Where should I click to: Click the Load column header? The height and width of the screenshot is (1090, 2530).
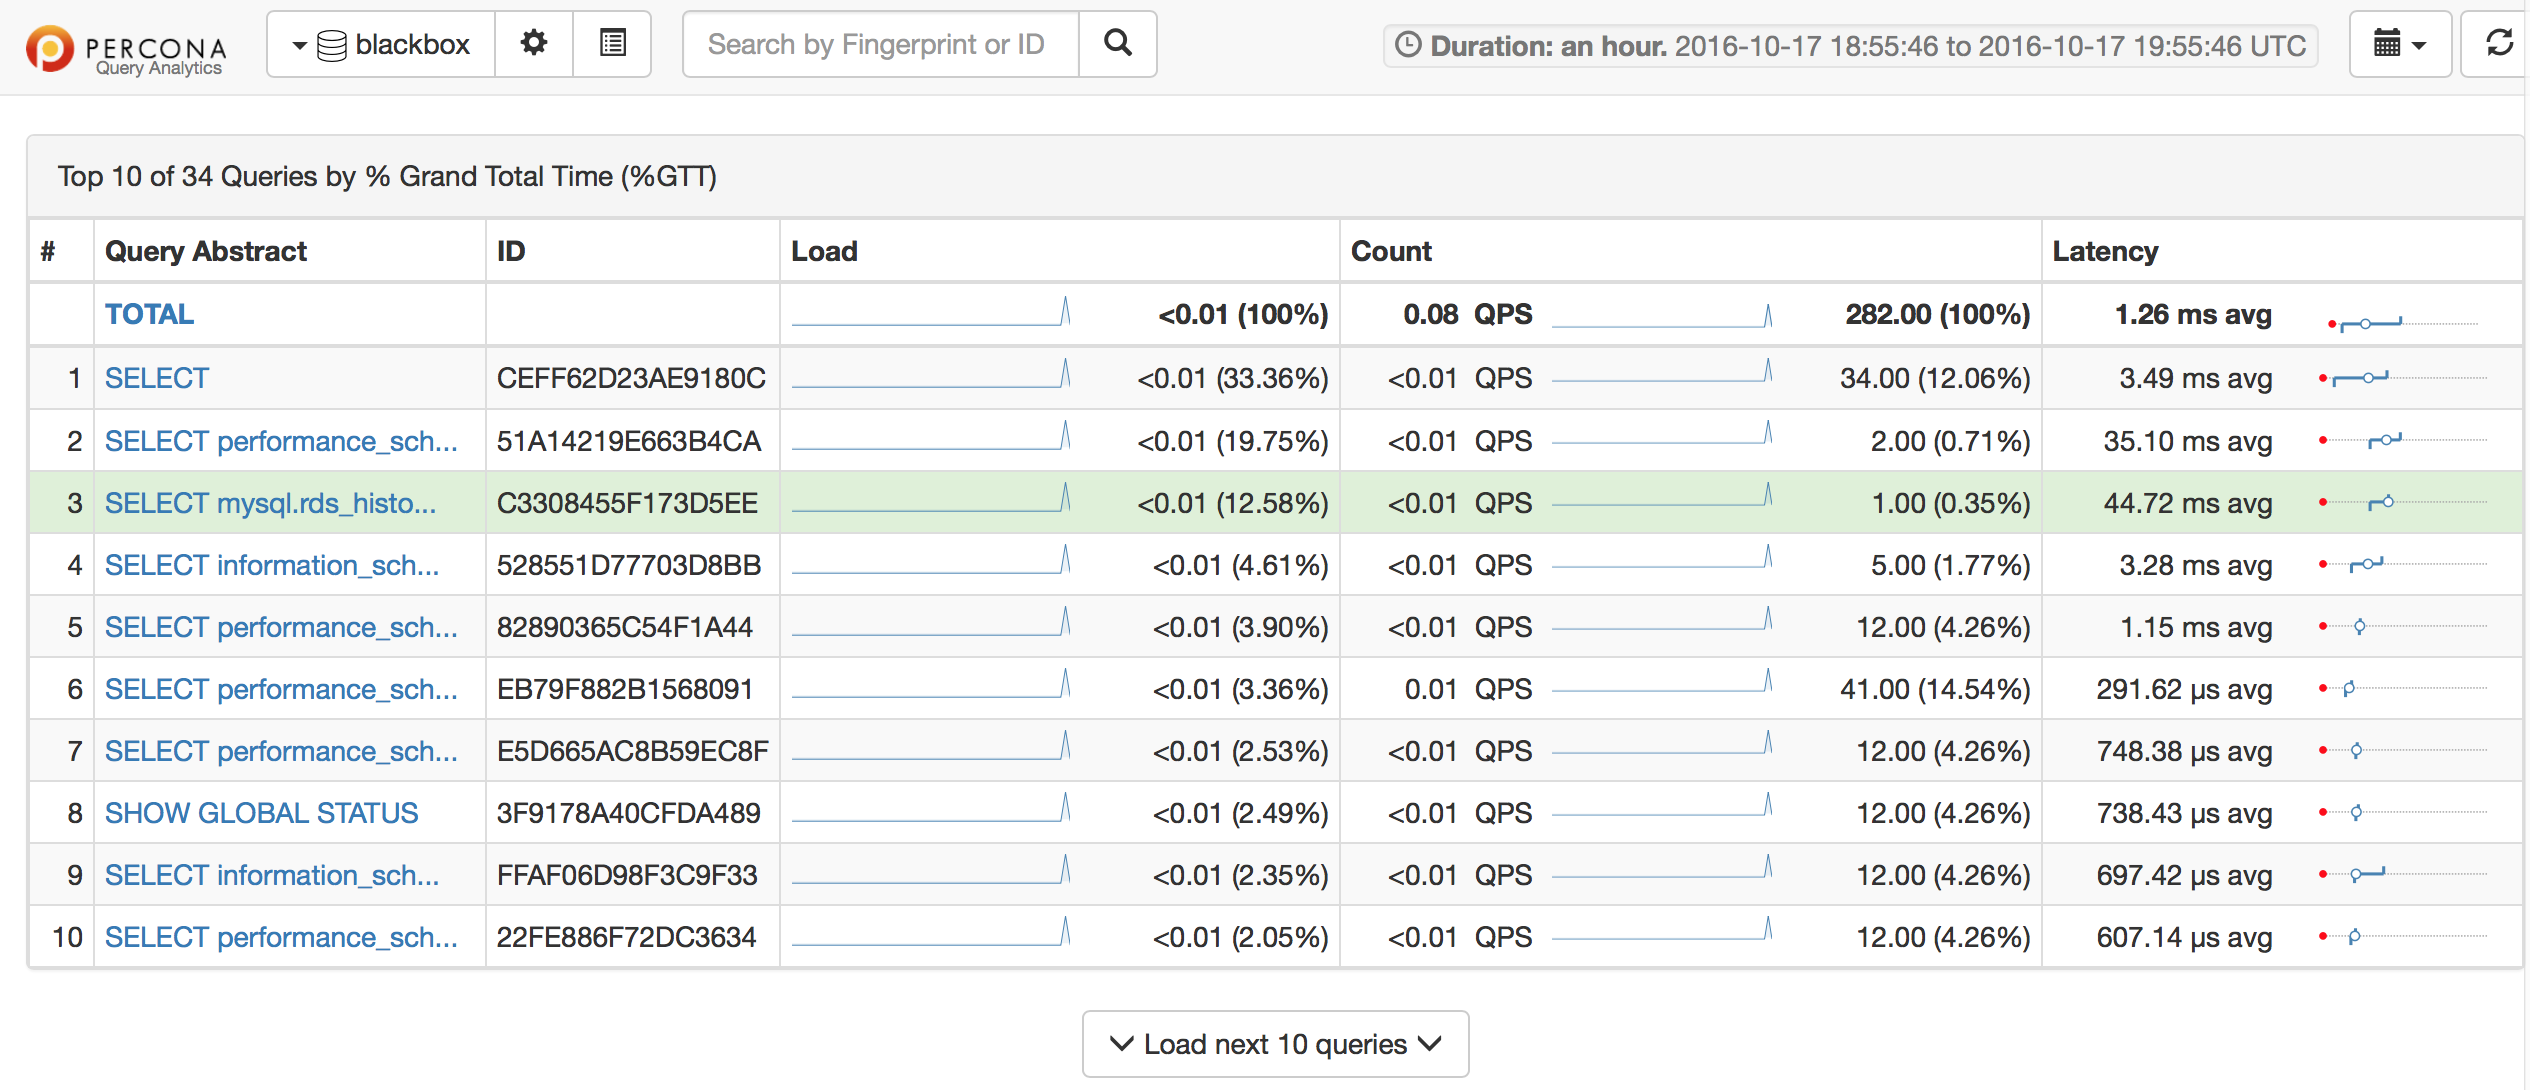pos(824,251)
